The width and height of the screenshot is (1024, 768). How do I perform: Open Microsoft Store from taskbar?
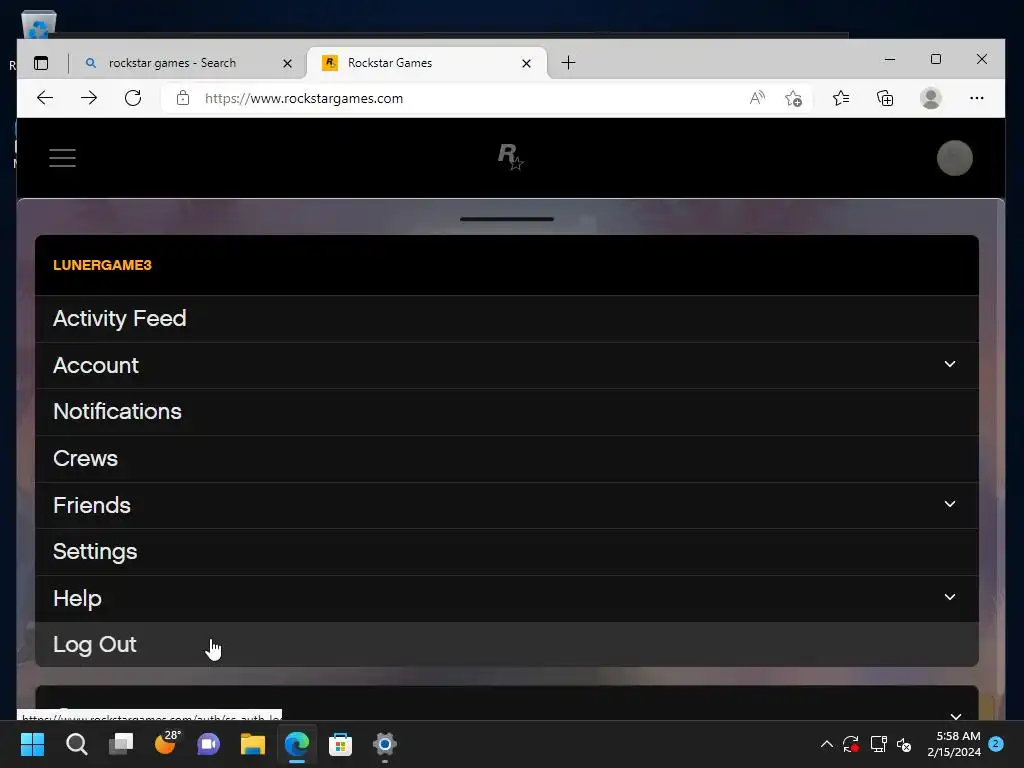340,744
